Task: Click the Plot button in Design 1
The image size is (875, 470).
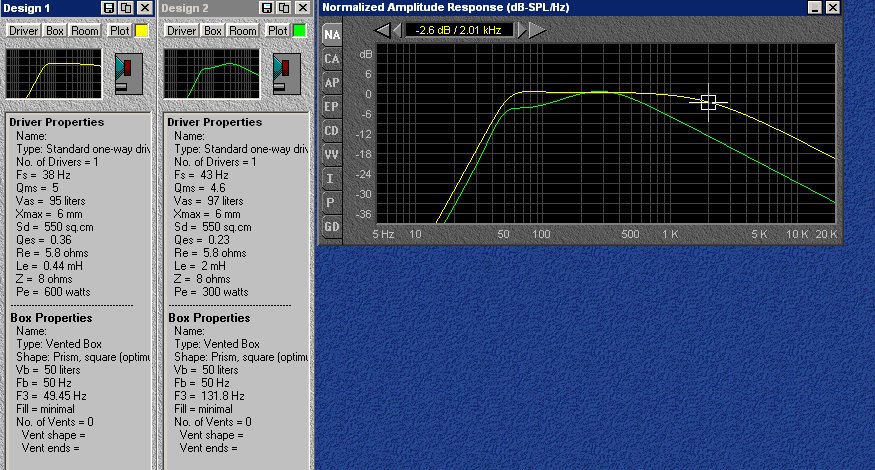Action: coord(119,31)
